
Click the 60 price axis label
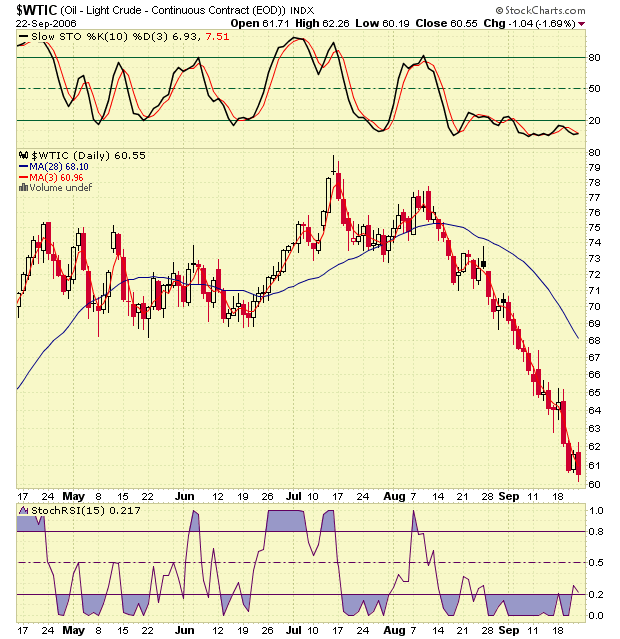(x=594, y=485)
